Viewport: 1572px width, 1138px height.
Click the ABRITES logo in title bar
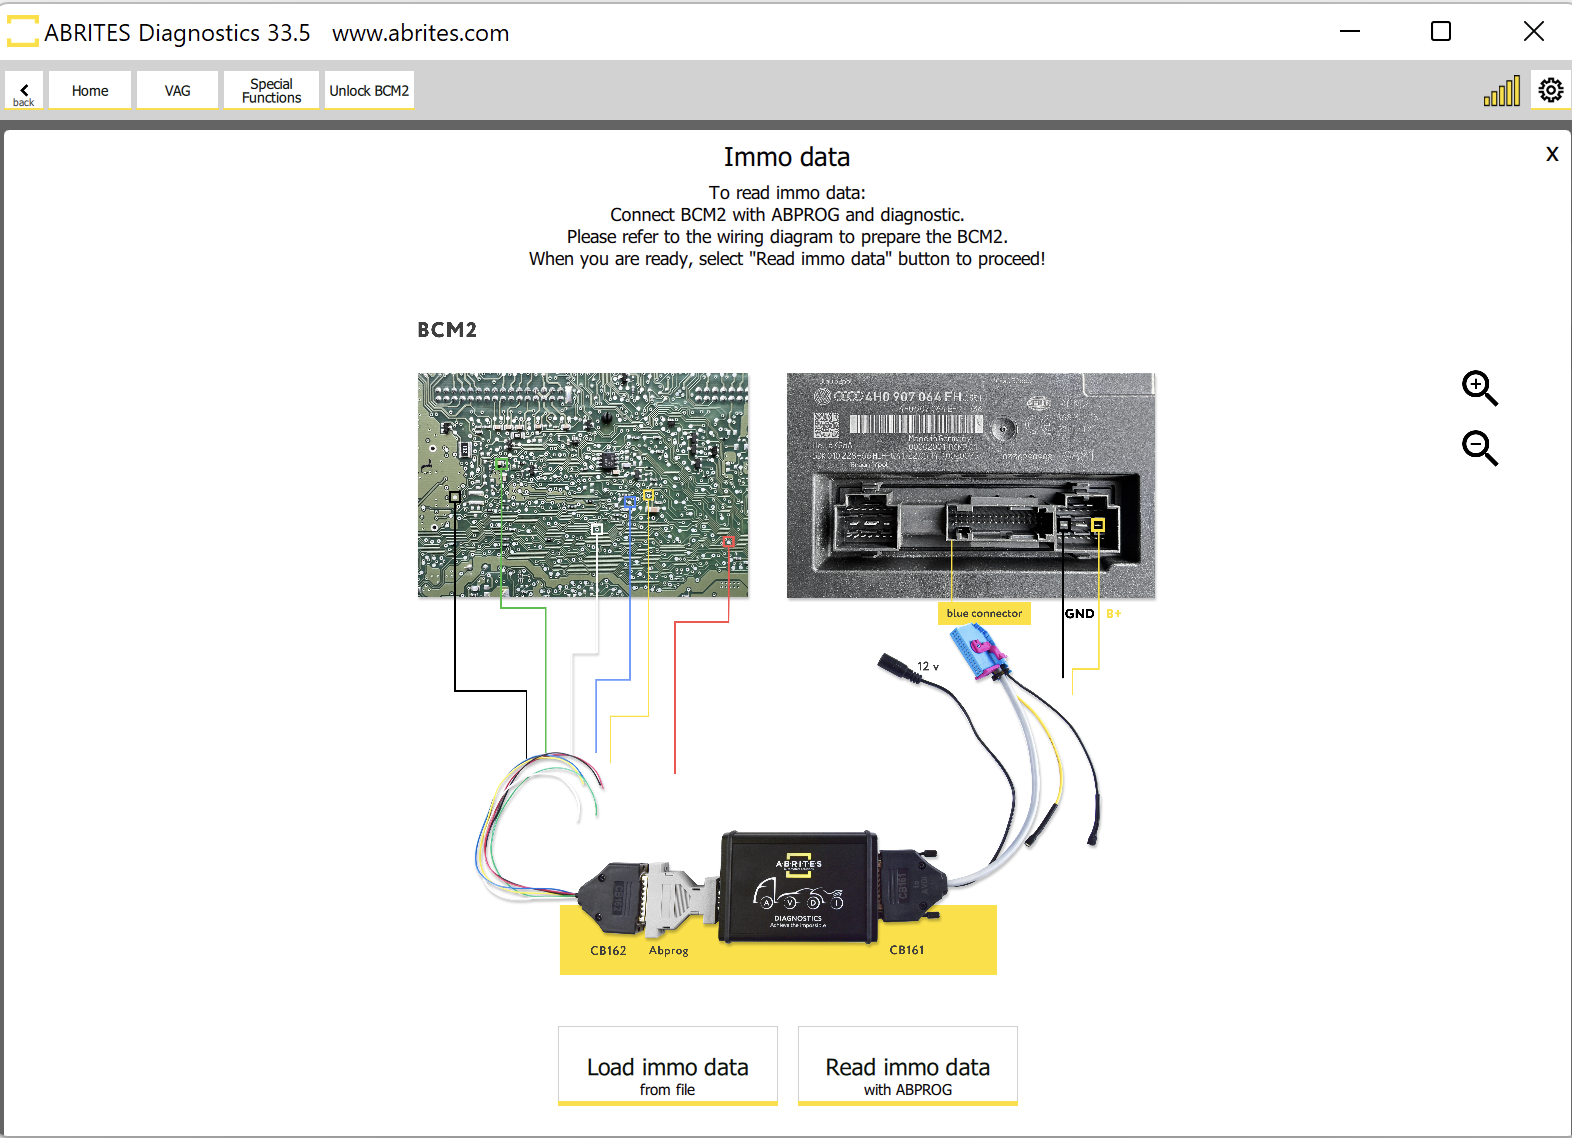23,32
